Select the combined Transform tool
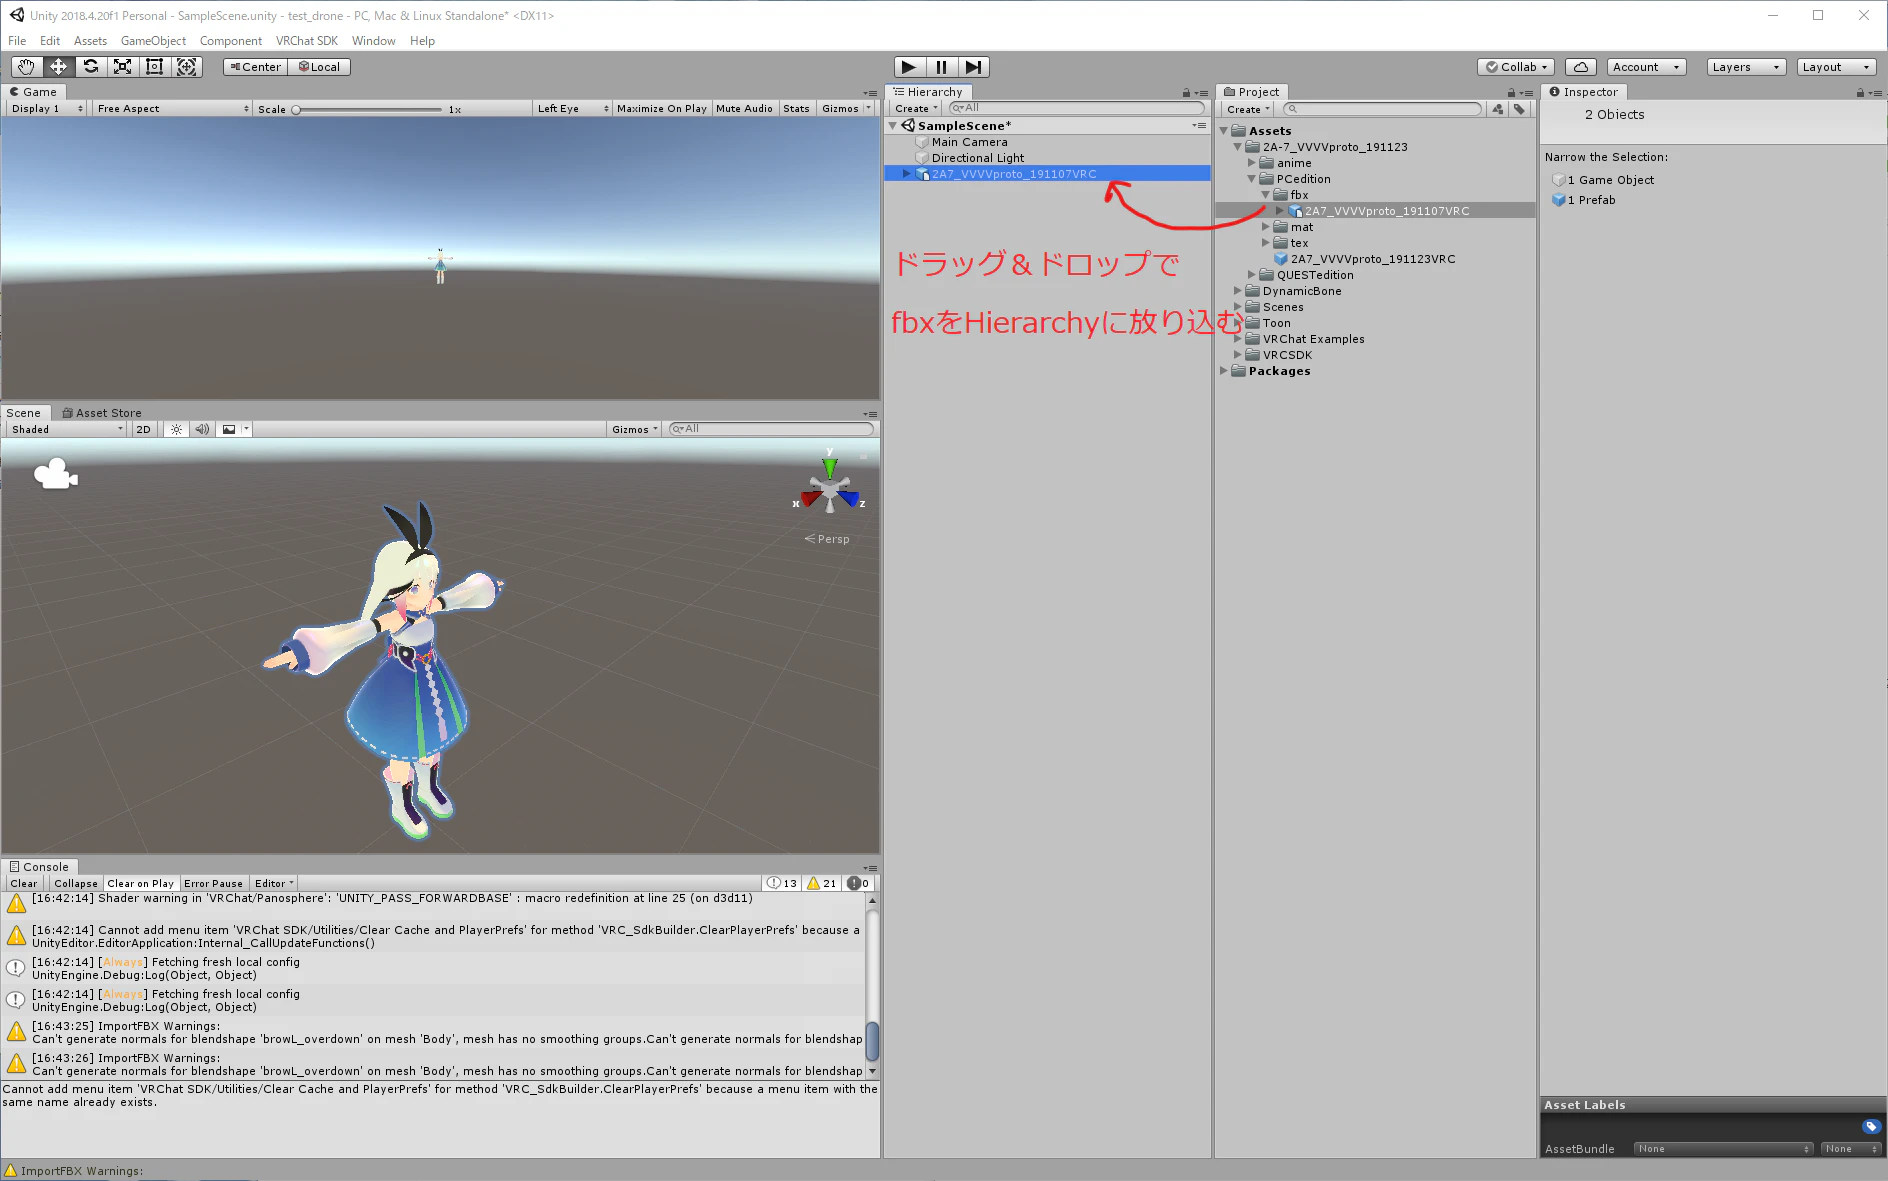 (187, 67)
